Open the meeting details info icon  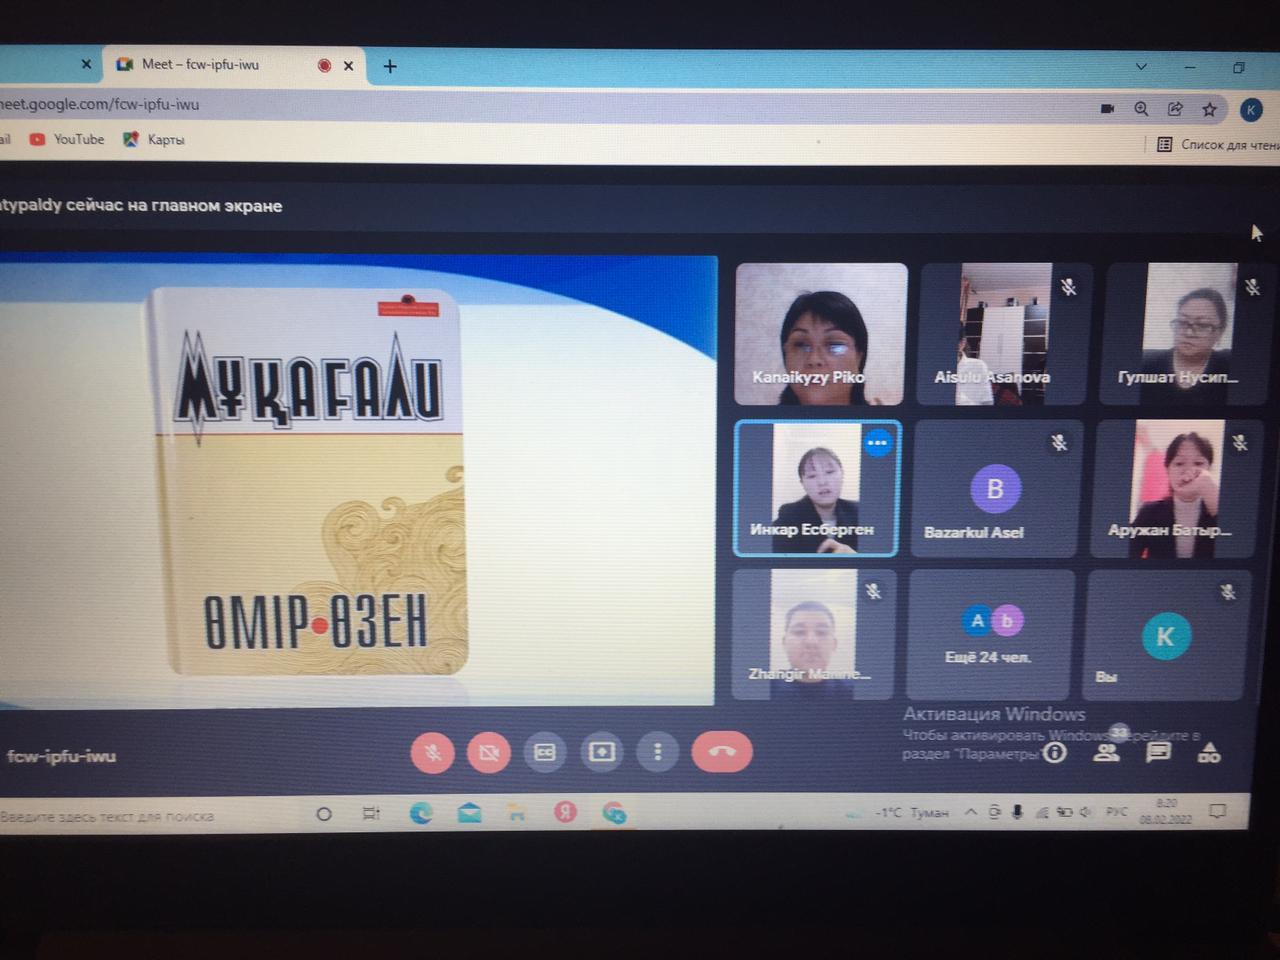[1054, 753]
